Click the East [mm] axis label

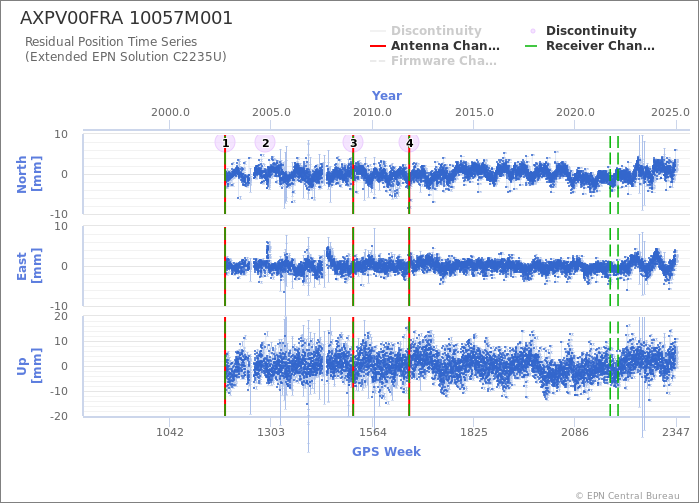click(29, 266)
